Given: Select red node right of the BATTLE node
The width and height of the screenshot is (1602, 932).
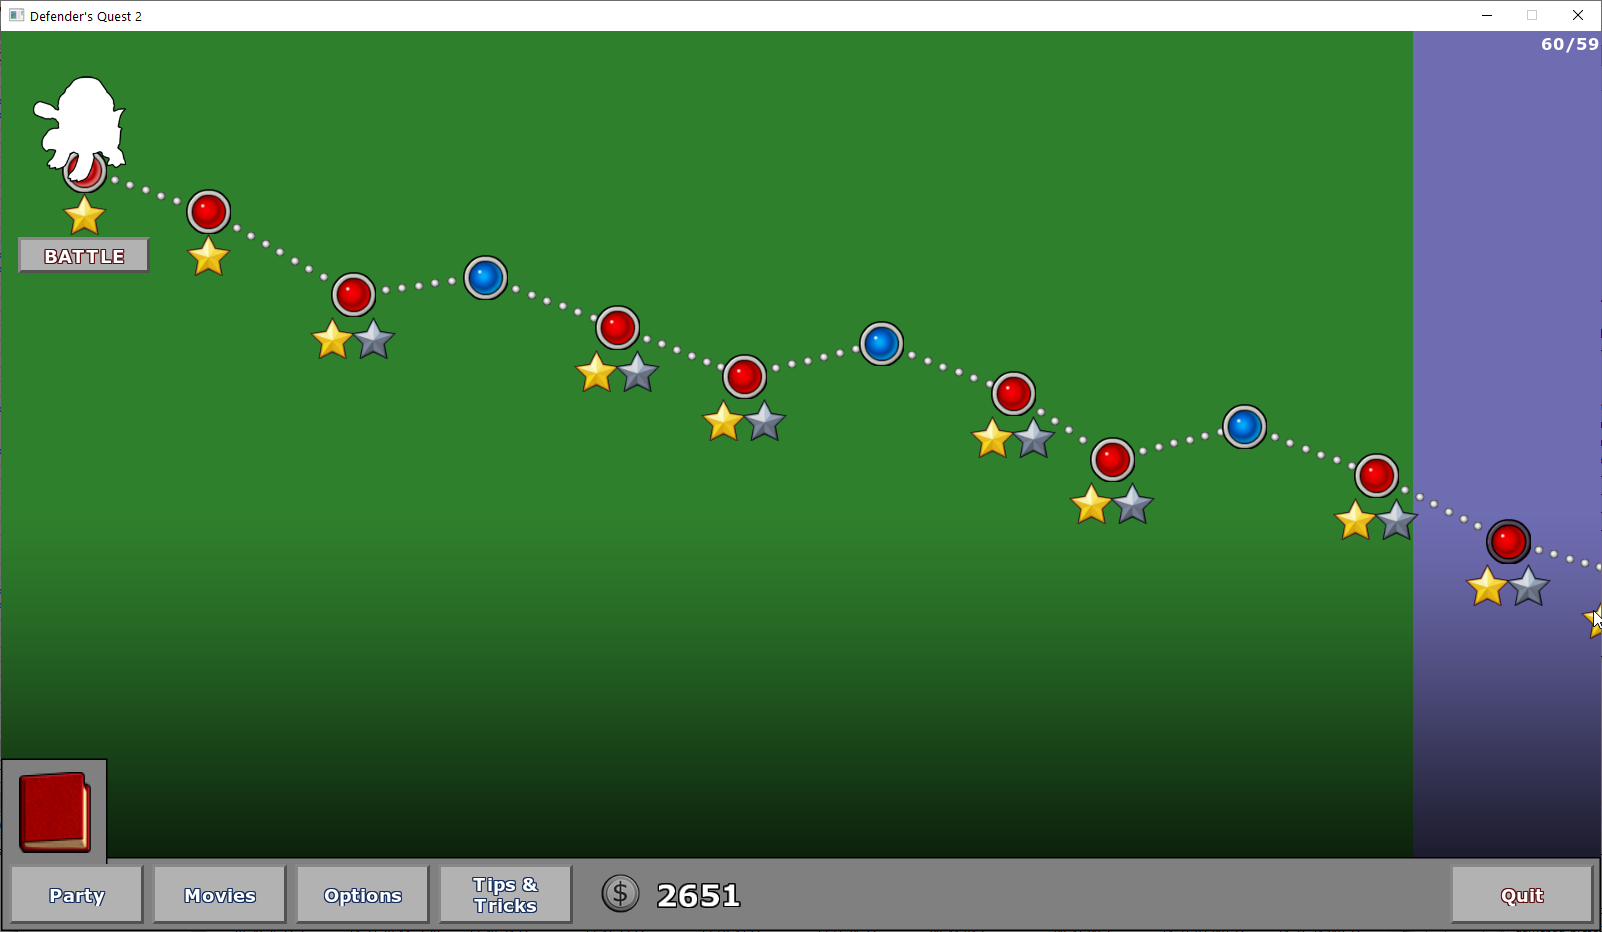Looking at the screenshot, I should tap(209, 212).
